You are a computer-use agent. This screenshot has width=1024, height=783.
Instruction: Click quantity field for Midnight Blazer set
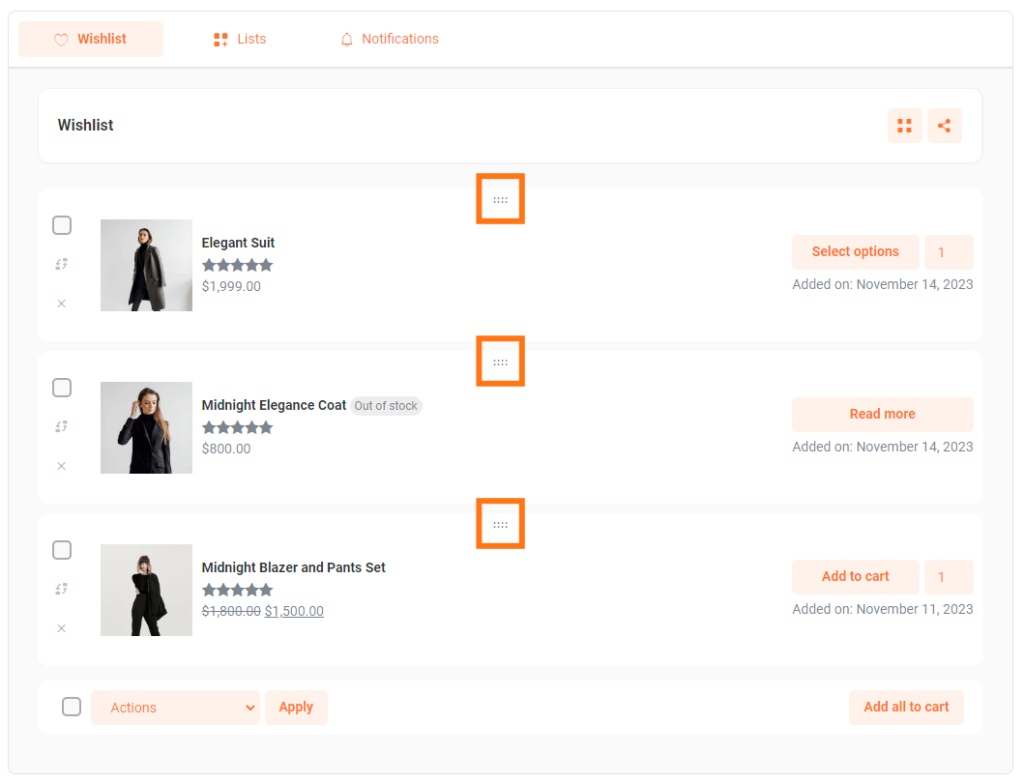click(949, 577)
